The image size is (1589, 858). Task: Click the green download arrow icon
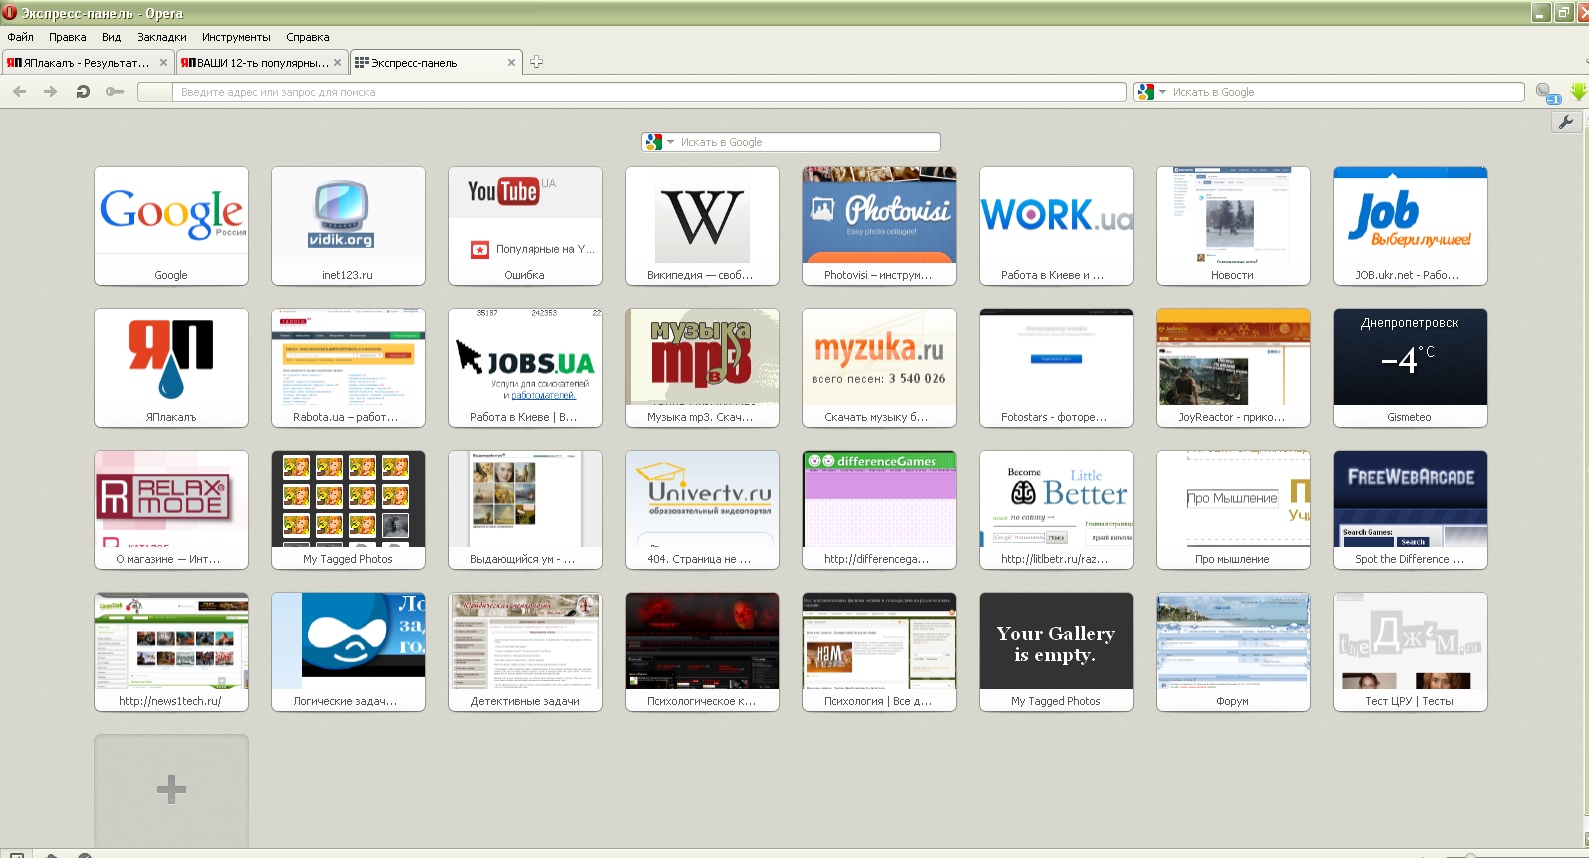coord(1578,92)
